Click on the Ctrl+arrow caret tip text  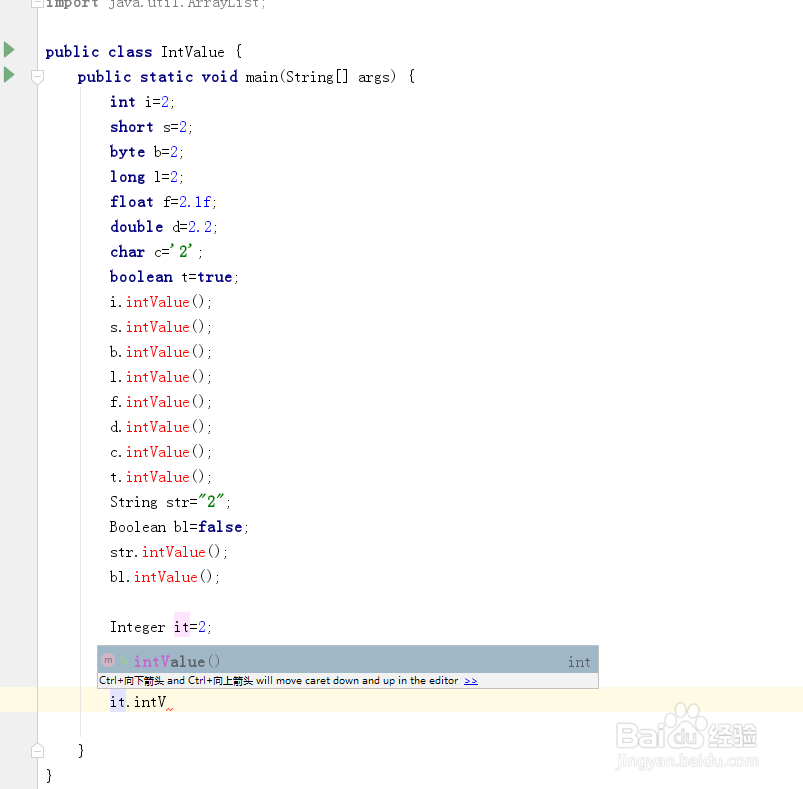279,680
